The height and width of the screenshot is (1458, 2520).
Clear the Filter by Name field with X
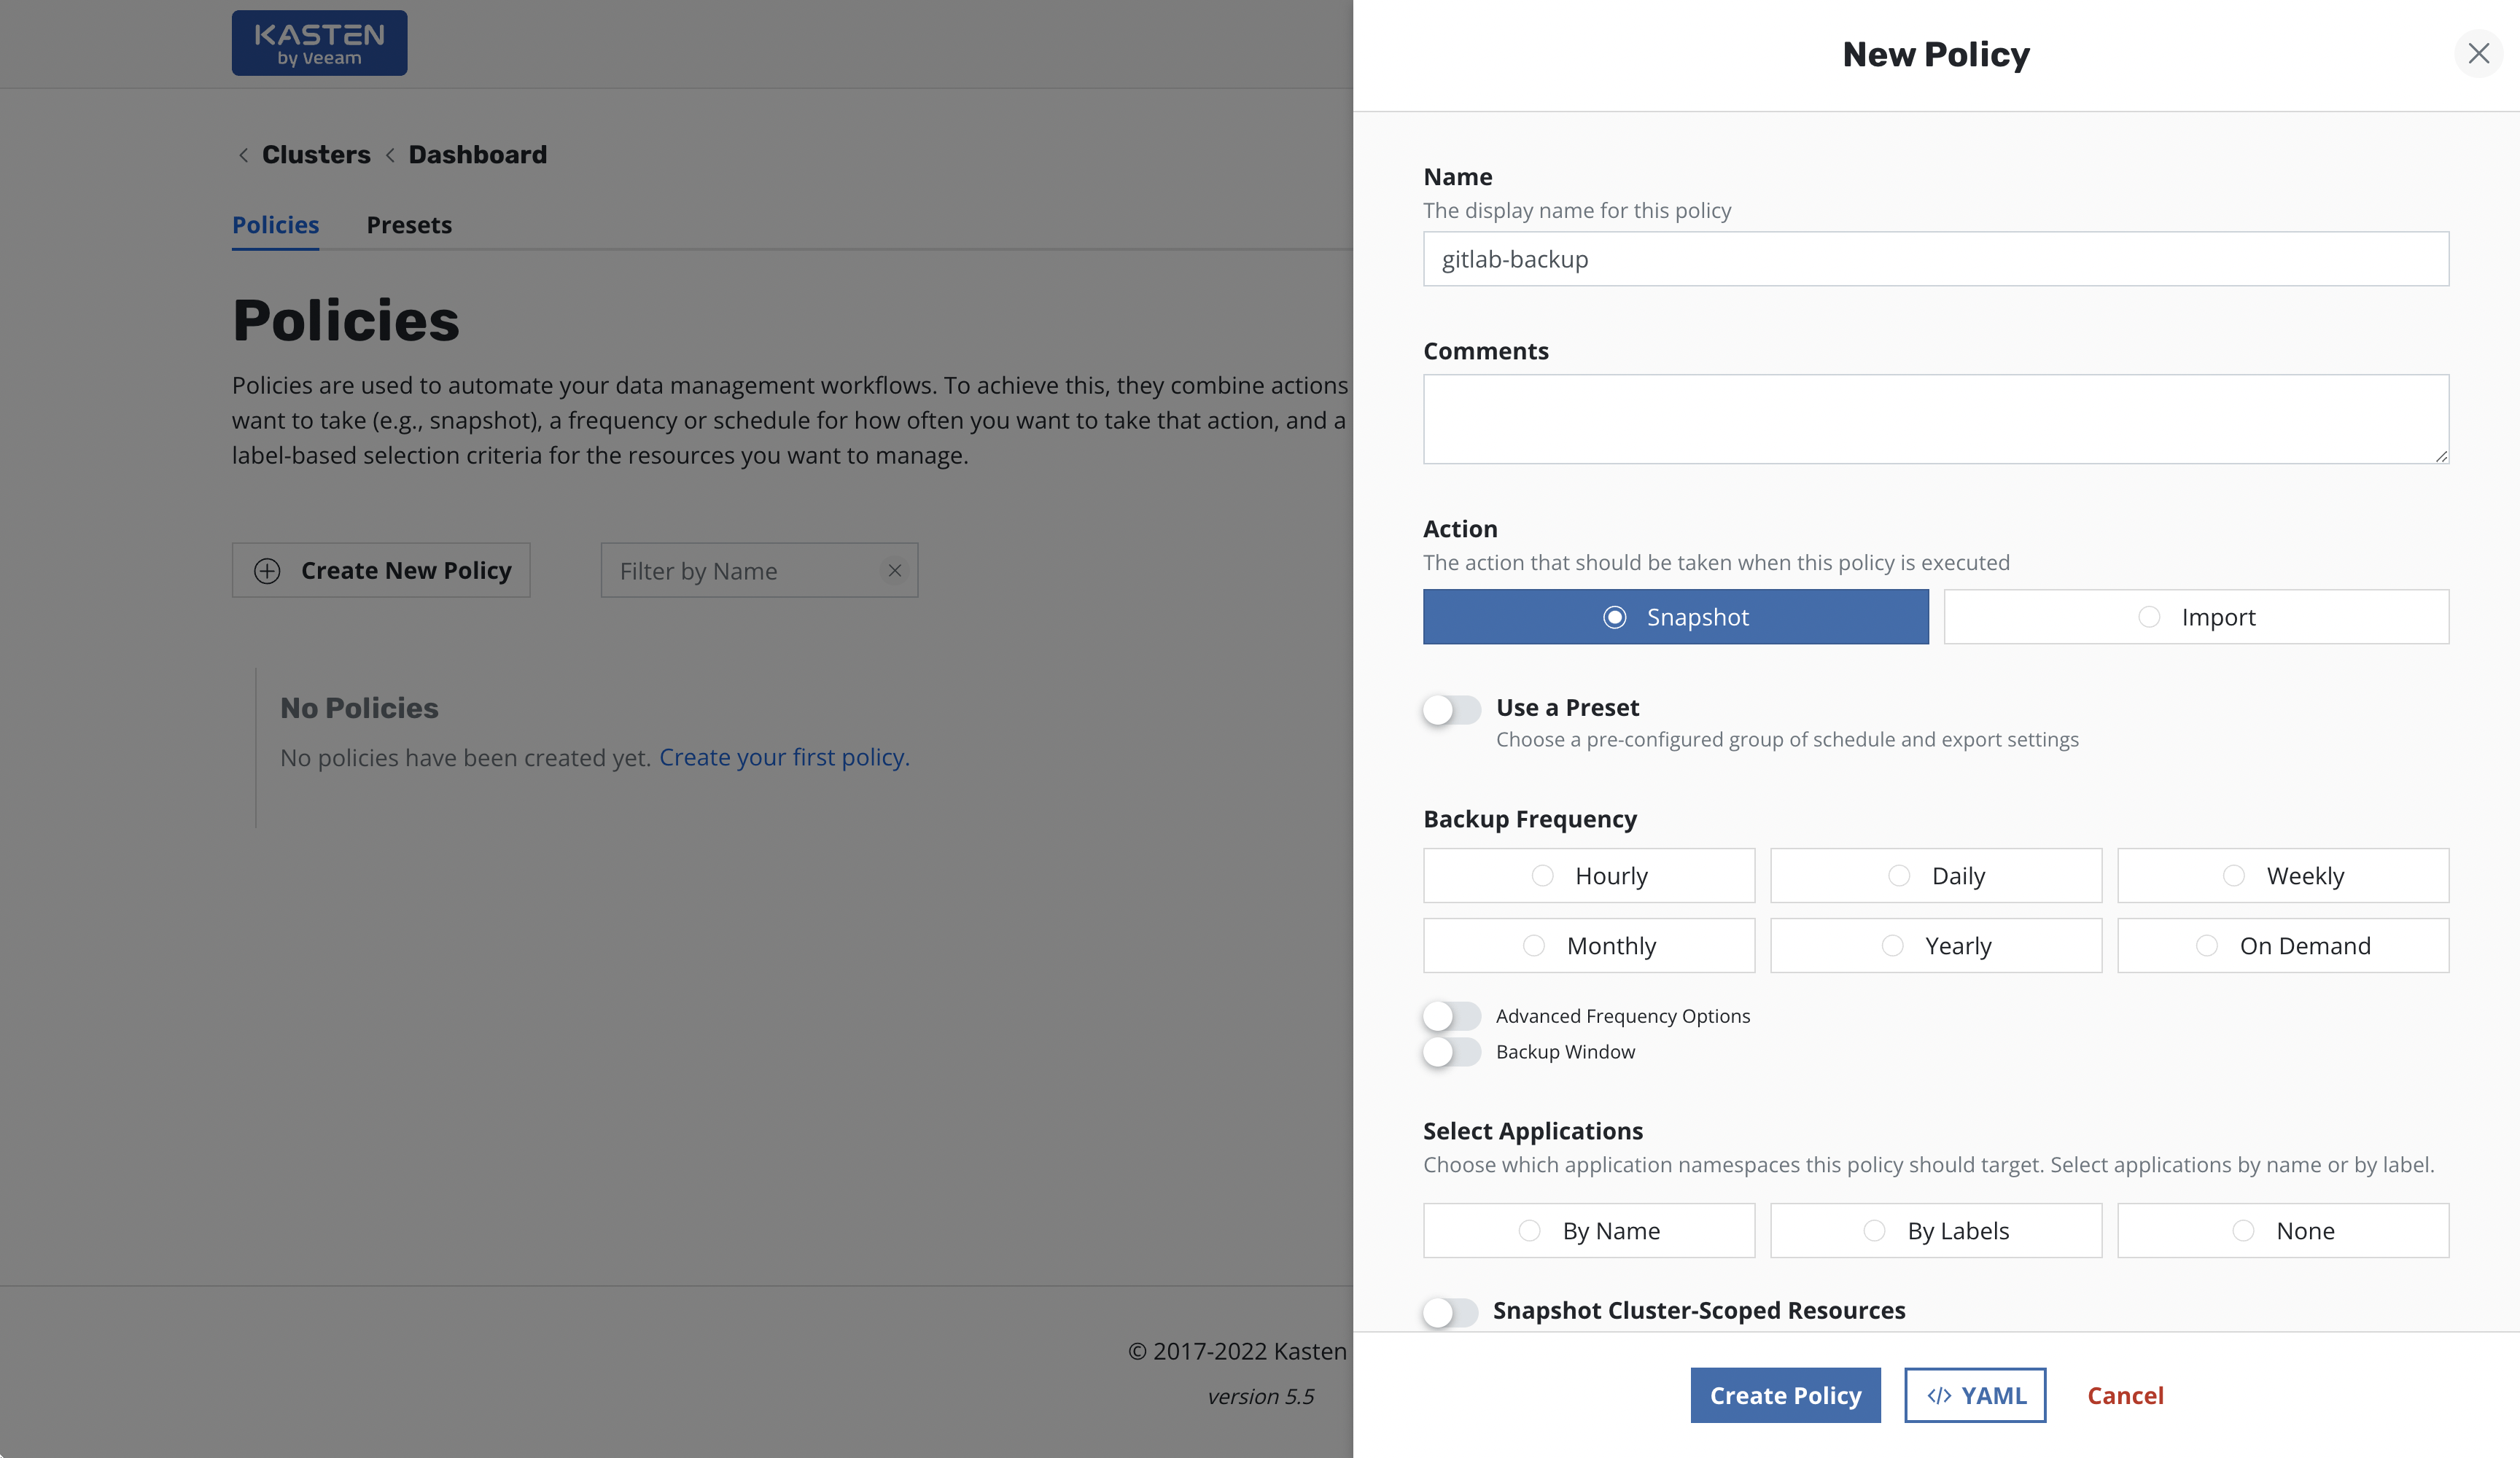[x=894, y=570]
